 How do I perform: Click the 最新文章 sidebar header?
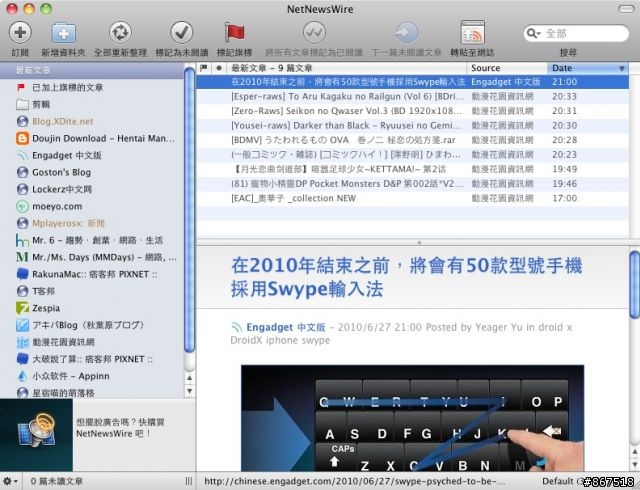click(x=92, y=70)
